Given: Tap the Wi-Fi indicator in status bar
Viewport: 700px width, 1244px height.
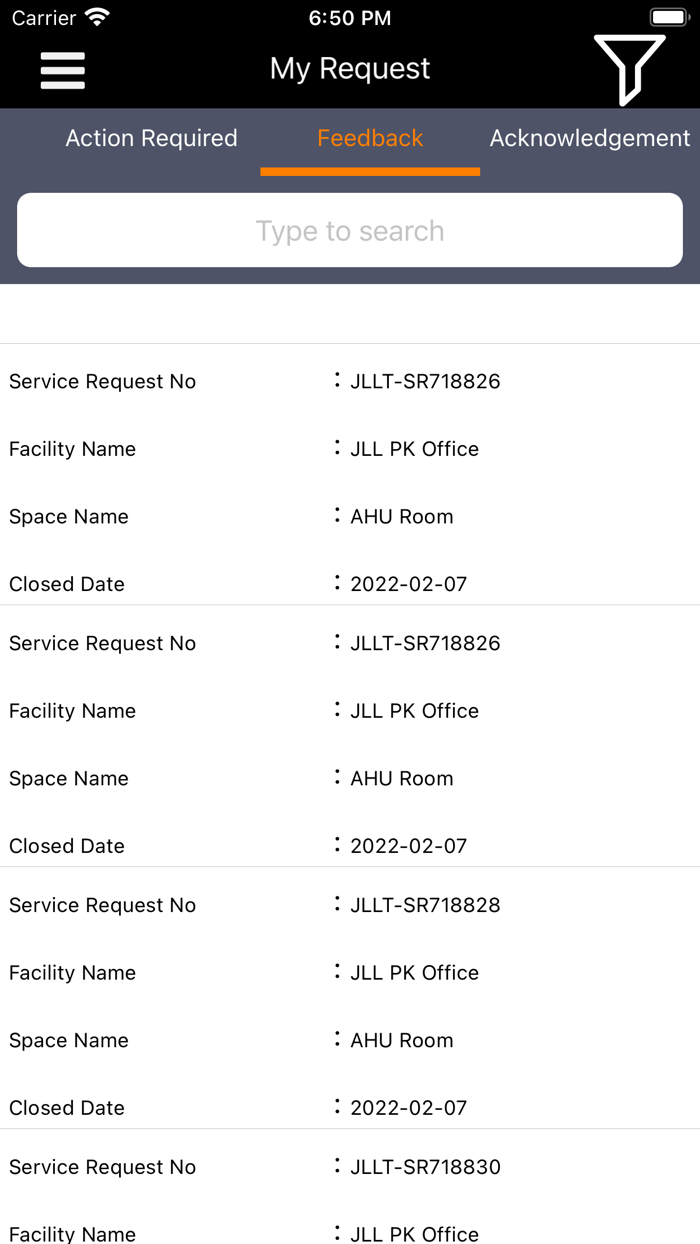Looking at the screenshot, I should [95, 17].
